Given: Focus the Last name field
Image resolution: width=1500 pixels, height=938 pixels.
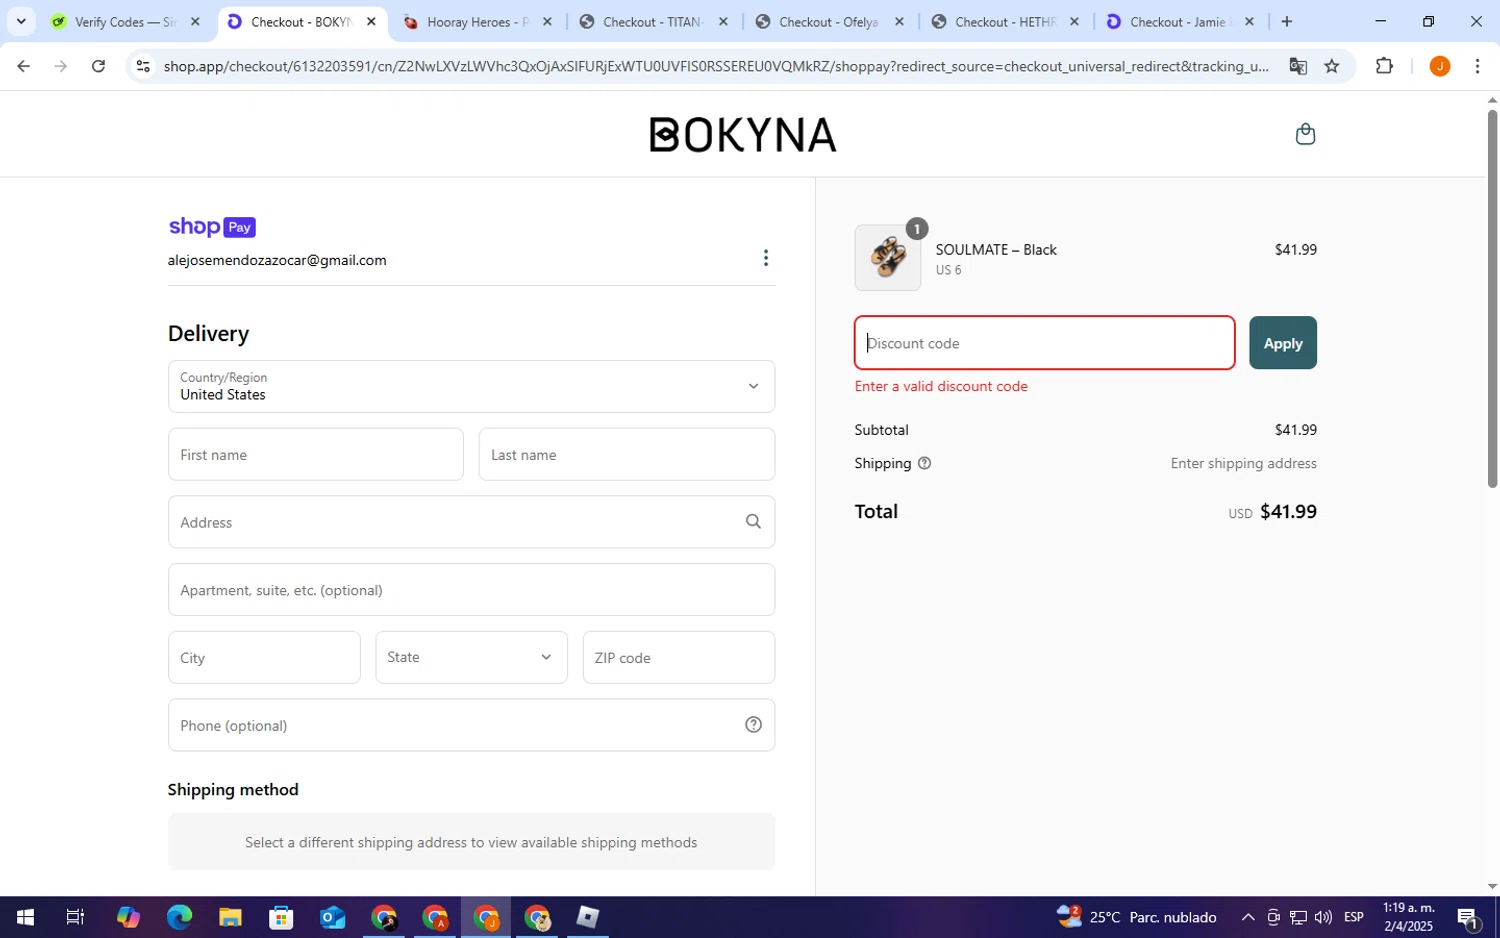Looking at the screenshot, I should point(627,454).
